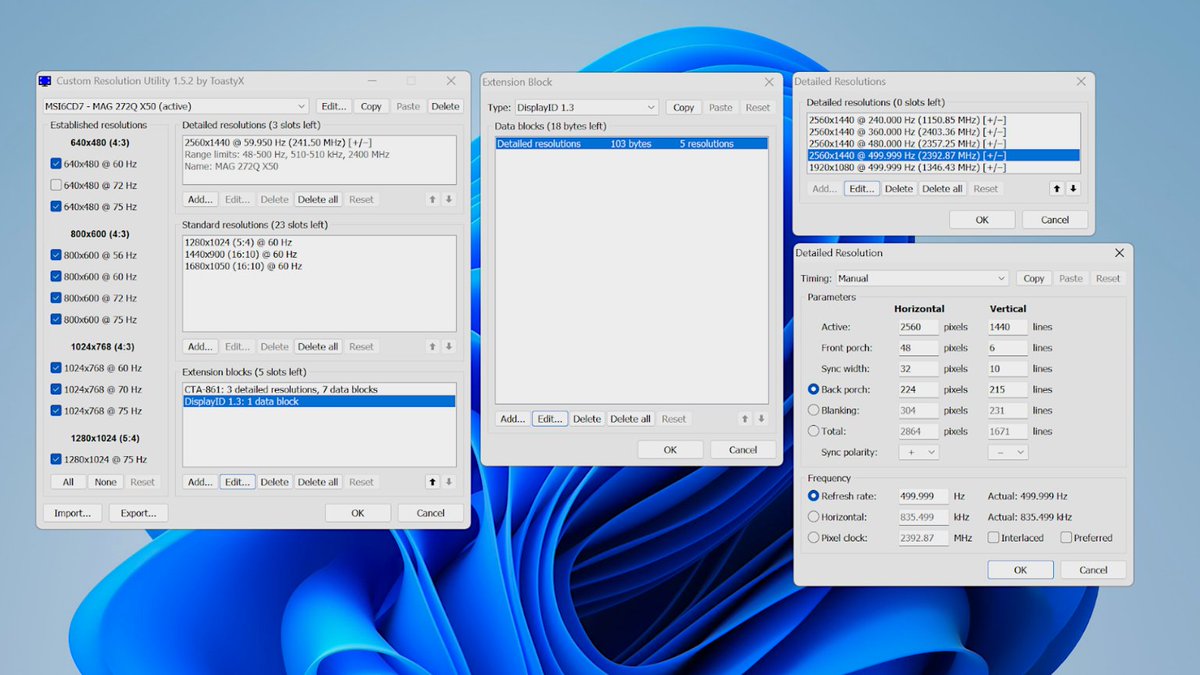
Task: Open vertical sync polarity dropdown
Action: (1007, 452)
